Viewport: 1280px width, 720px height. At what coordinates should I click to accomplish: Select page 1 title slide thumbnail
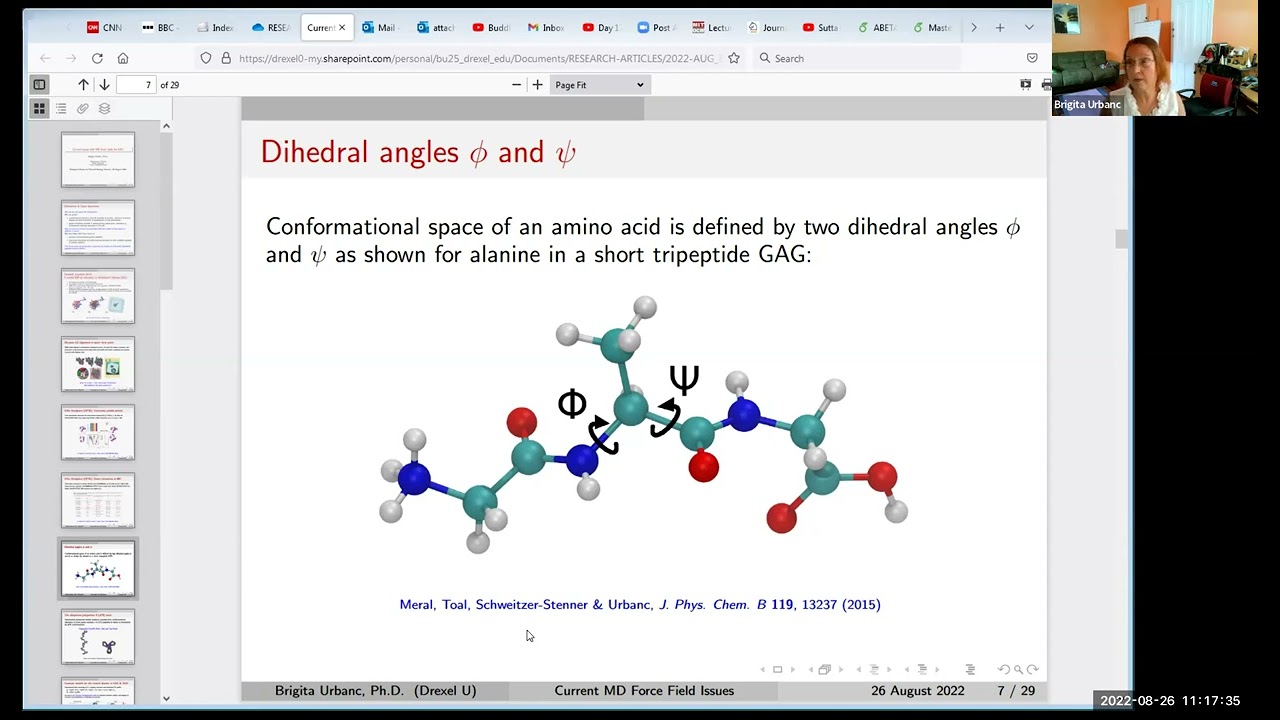[97, 160]
